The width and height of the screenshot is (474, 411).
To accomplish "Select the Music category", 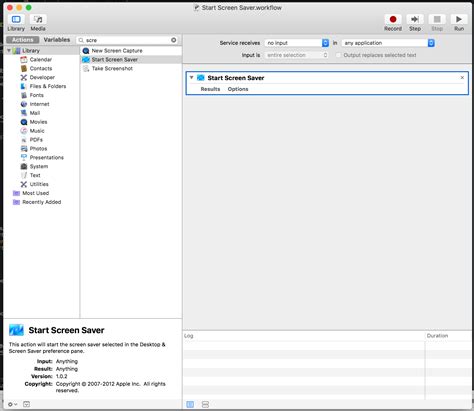I will (x=37, y=131).
